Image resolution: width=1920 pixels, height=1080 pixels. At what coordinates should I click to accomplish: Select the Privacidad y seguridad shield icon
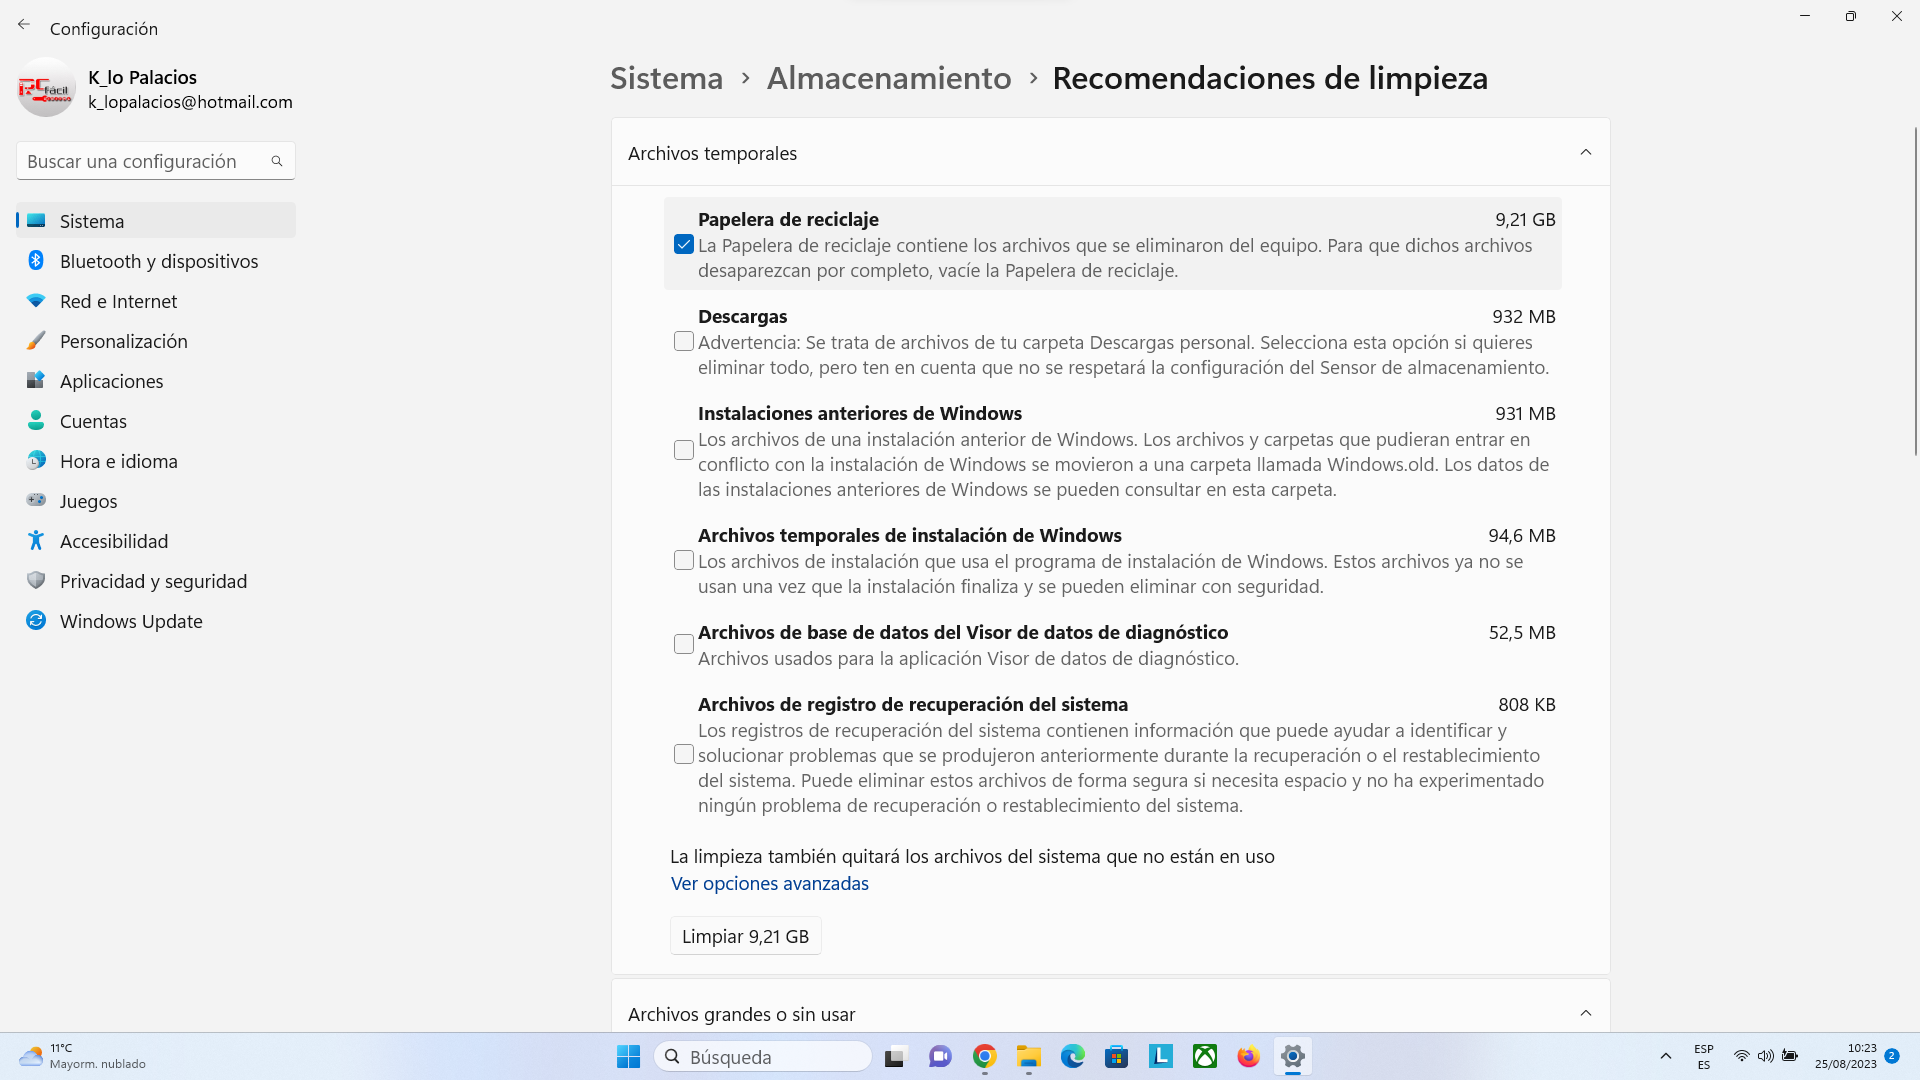tap(36, 581)
